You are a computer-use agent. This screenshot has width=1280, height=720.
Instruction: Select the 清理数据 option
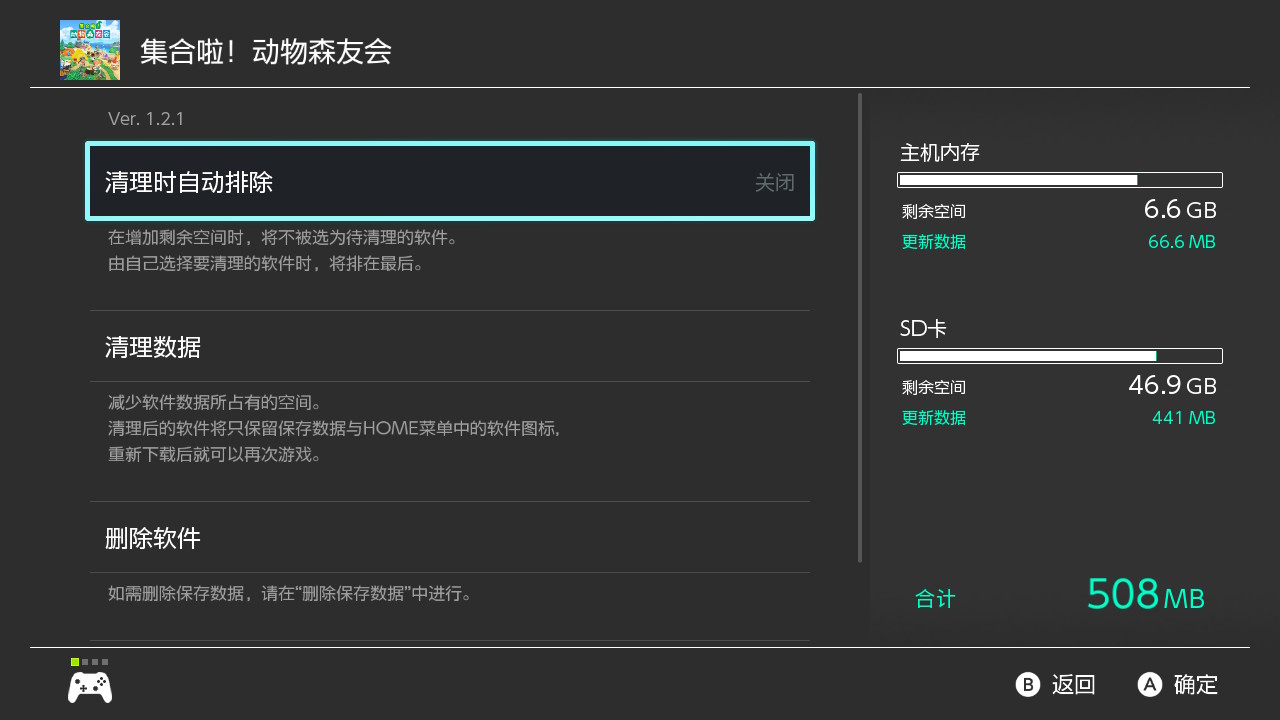pos(450,347)
